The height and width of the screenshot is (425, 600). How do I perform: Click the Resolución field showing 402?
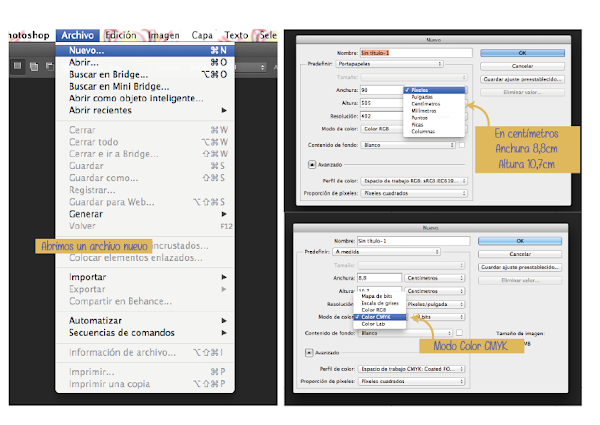tap(382, 116)
